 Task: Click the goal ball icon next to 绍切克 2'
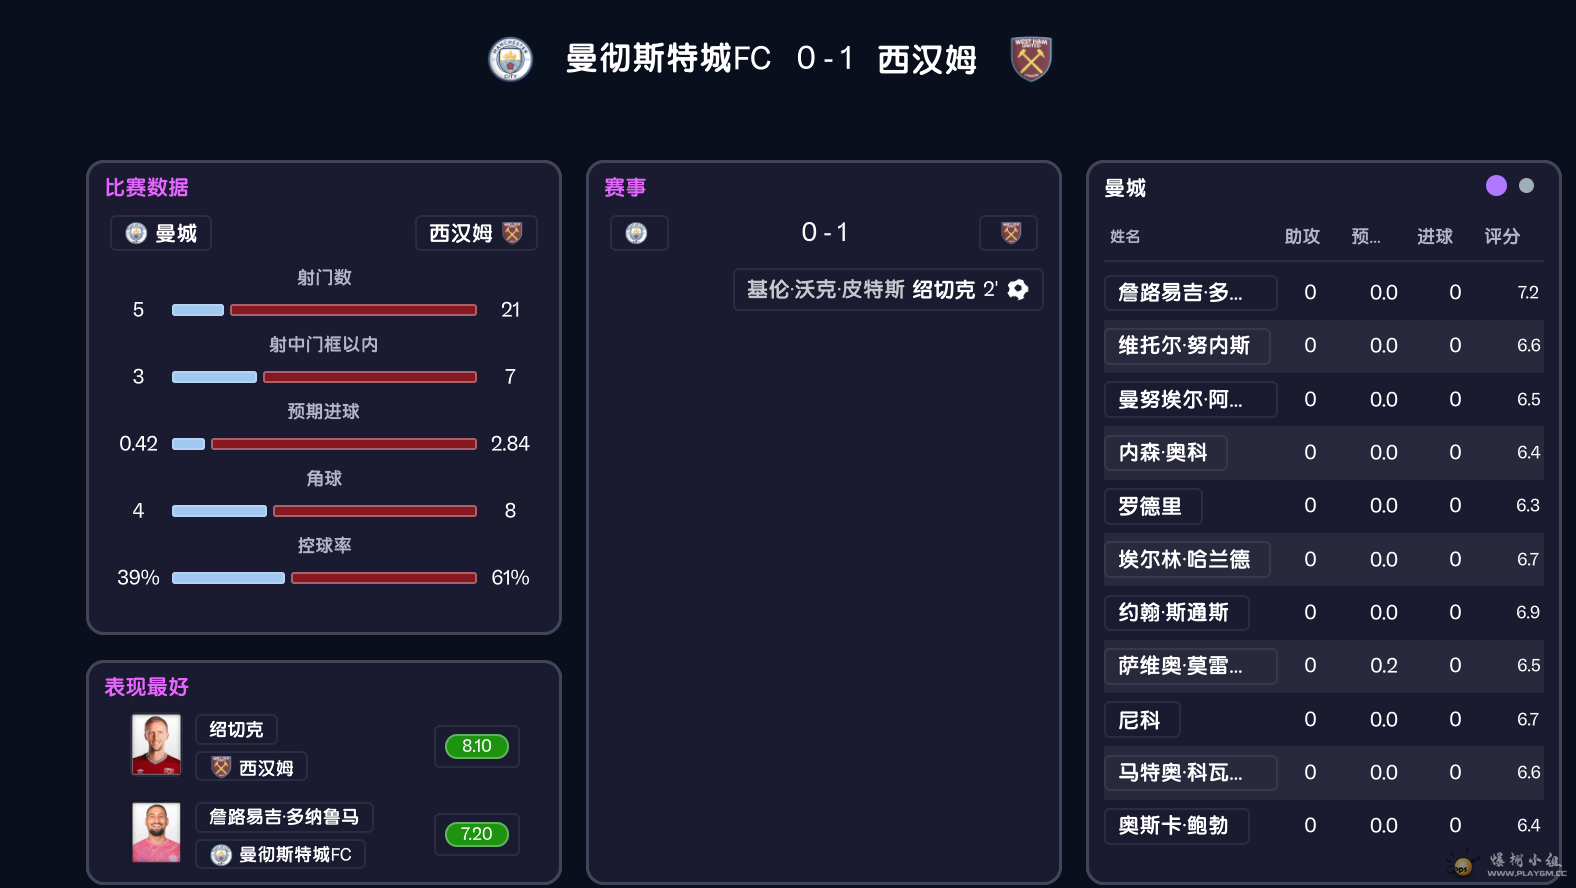pyautogui.click(x=1017, y=289)
